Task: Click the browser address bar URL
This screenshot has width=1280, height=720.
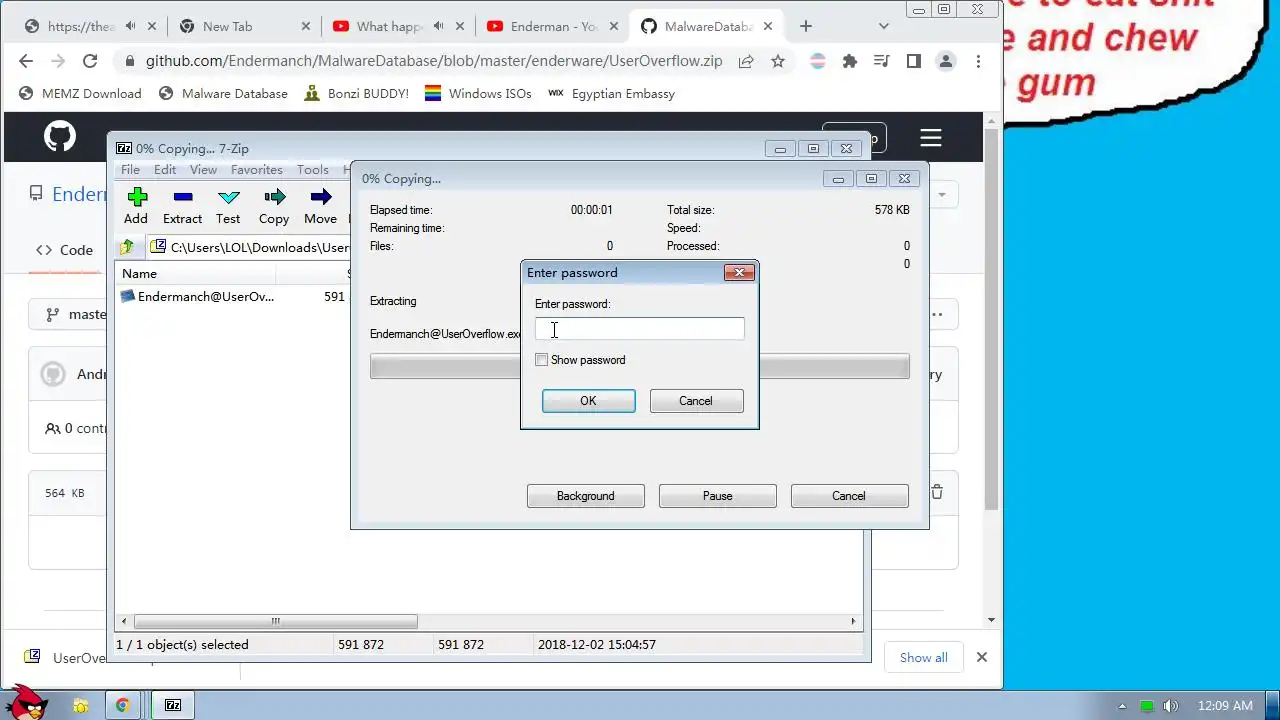Action: point(433,61)
